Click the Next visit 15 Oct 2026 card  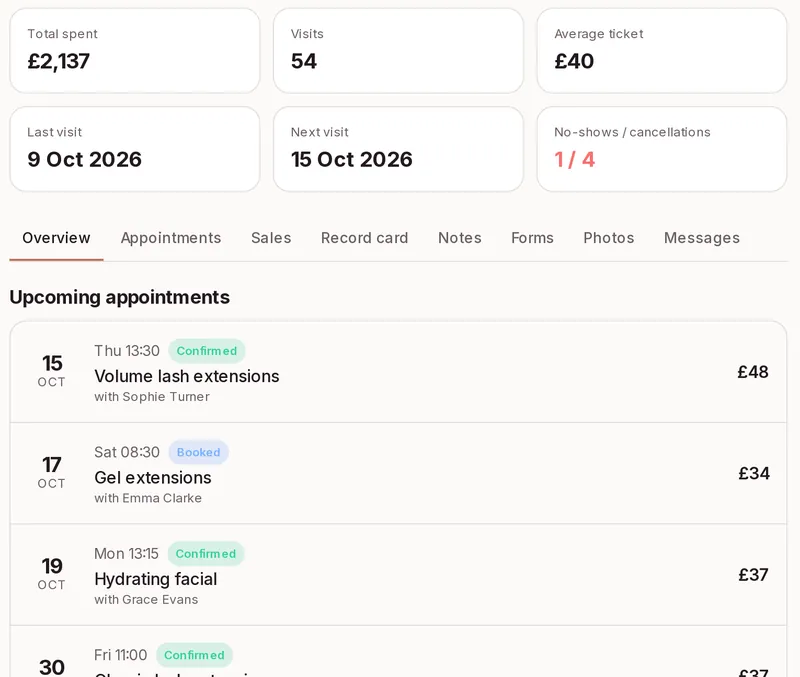[398, 149]
